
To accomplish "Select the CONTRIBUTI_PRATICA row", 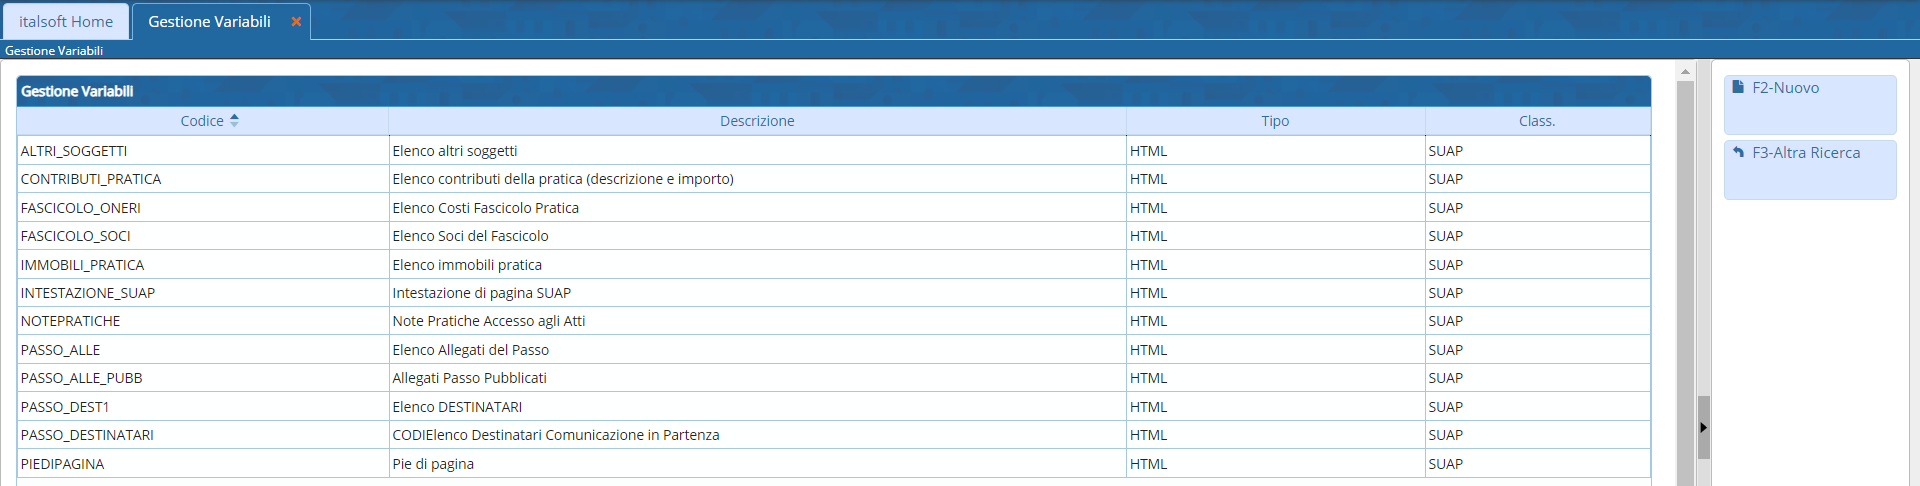I will [x=834, y=179].
